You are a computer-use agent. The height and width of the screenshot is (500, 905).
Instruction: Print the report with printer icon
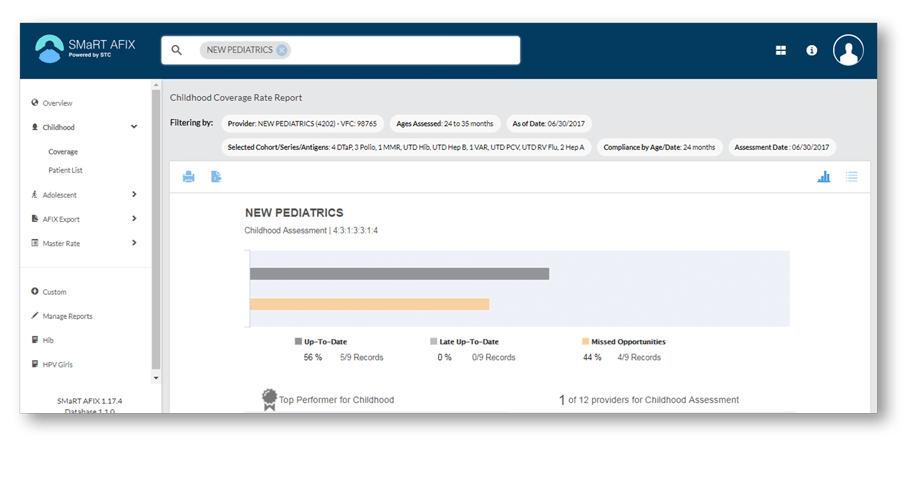coord(189,177)
